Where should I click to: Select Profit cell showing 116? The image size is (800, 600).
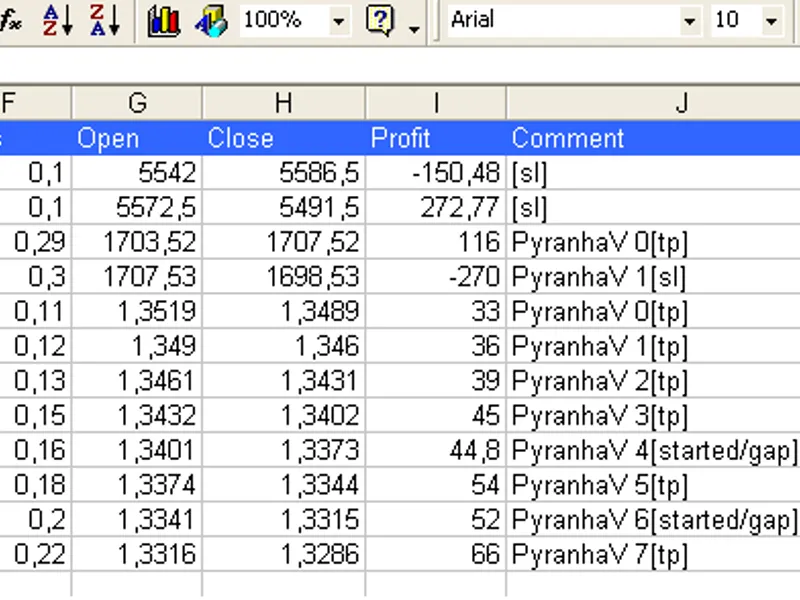436,242
